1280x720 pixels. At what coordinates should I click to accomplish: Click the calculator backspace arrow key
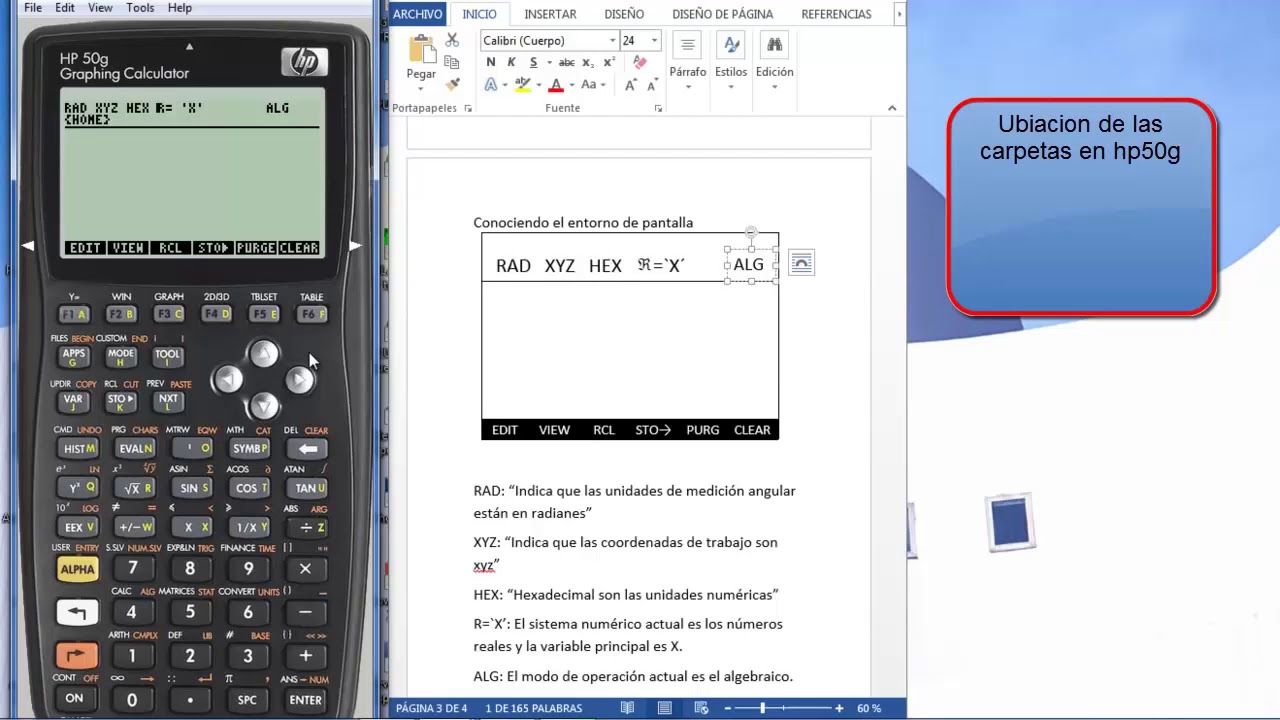(x=307, y=449)
